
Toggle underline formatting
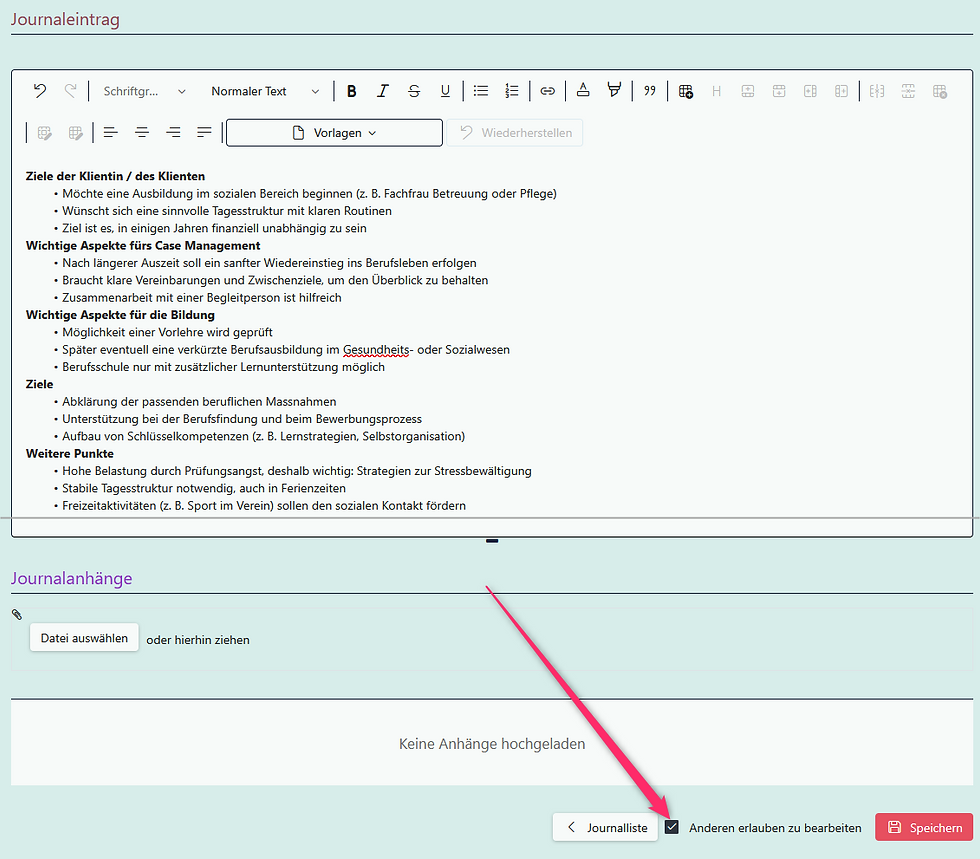[445, 91]
